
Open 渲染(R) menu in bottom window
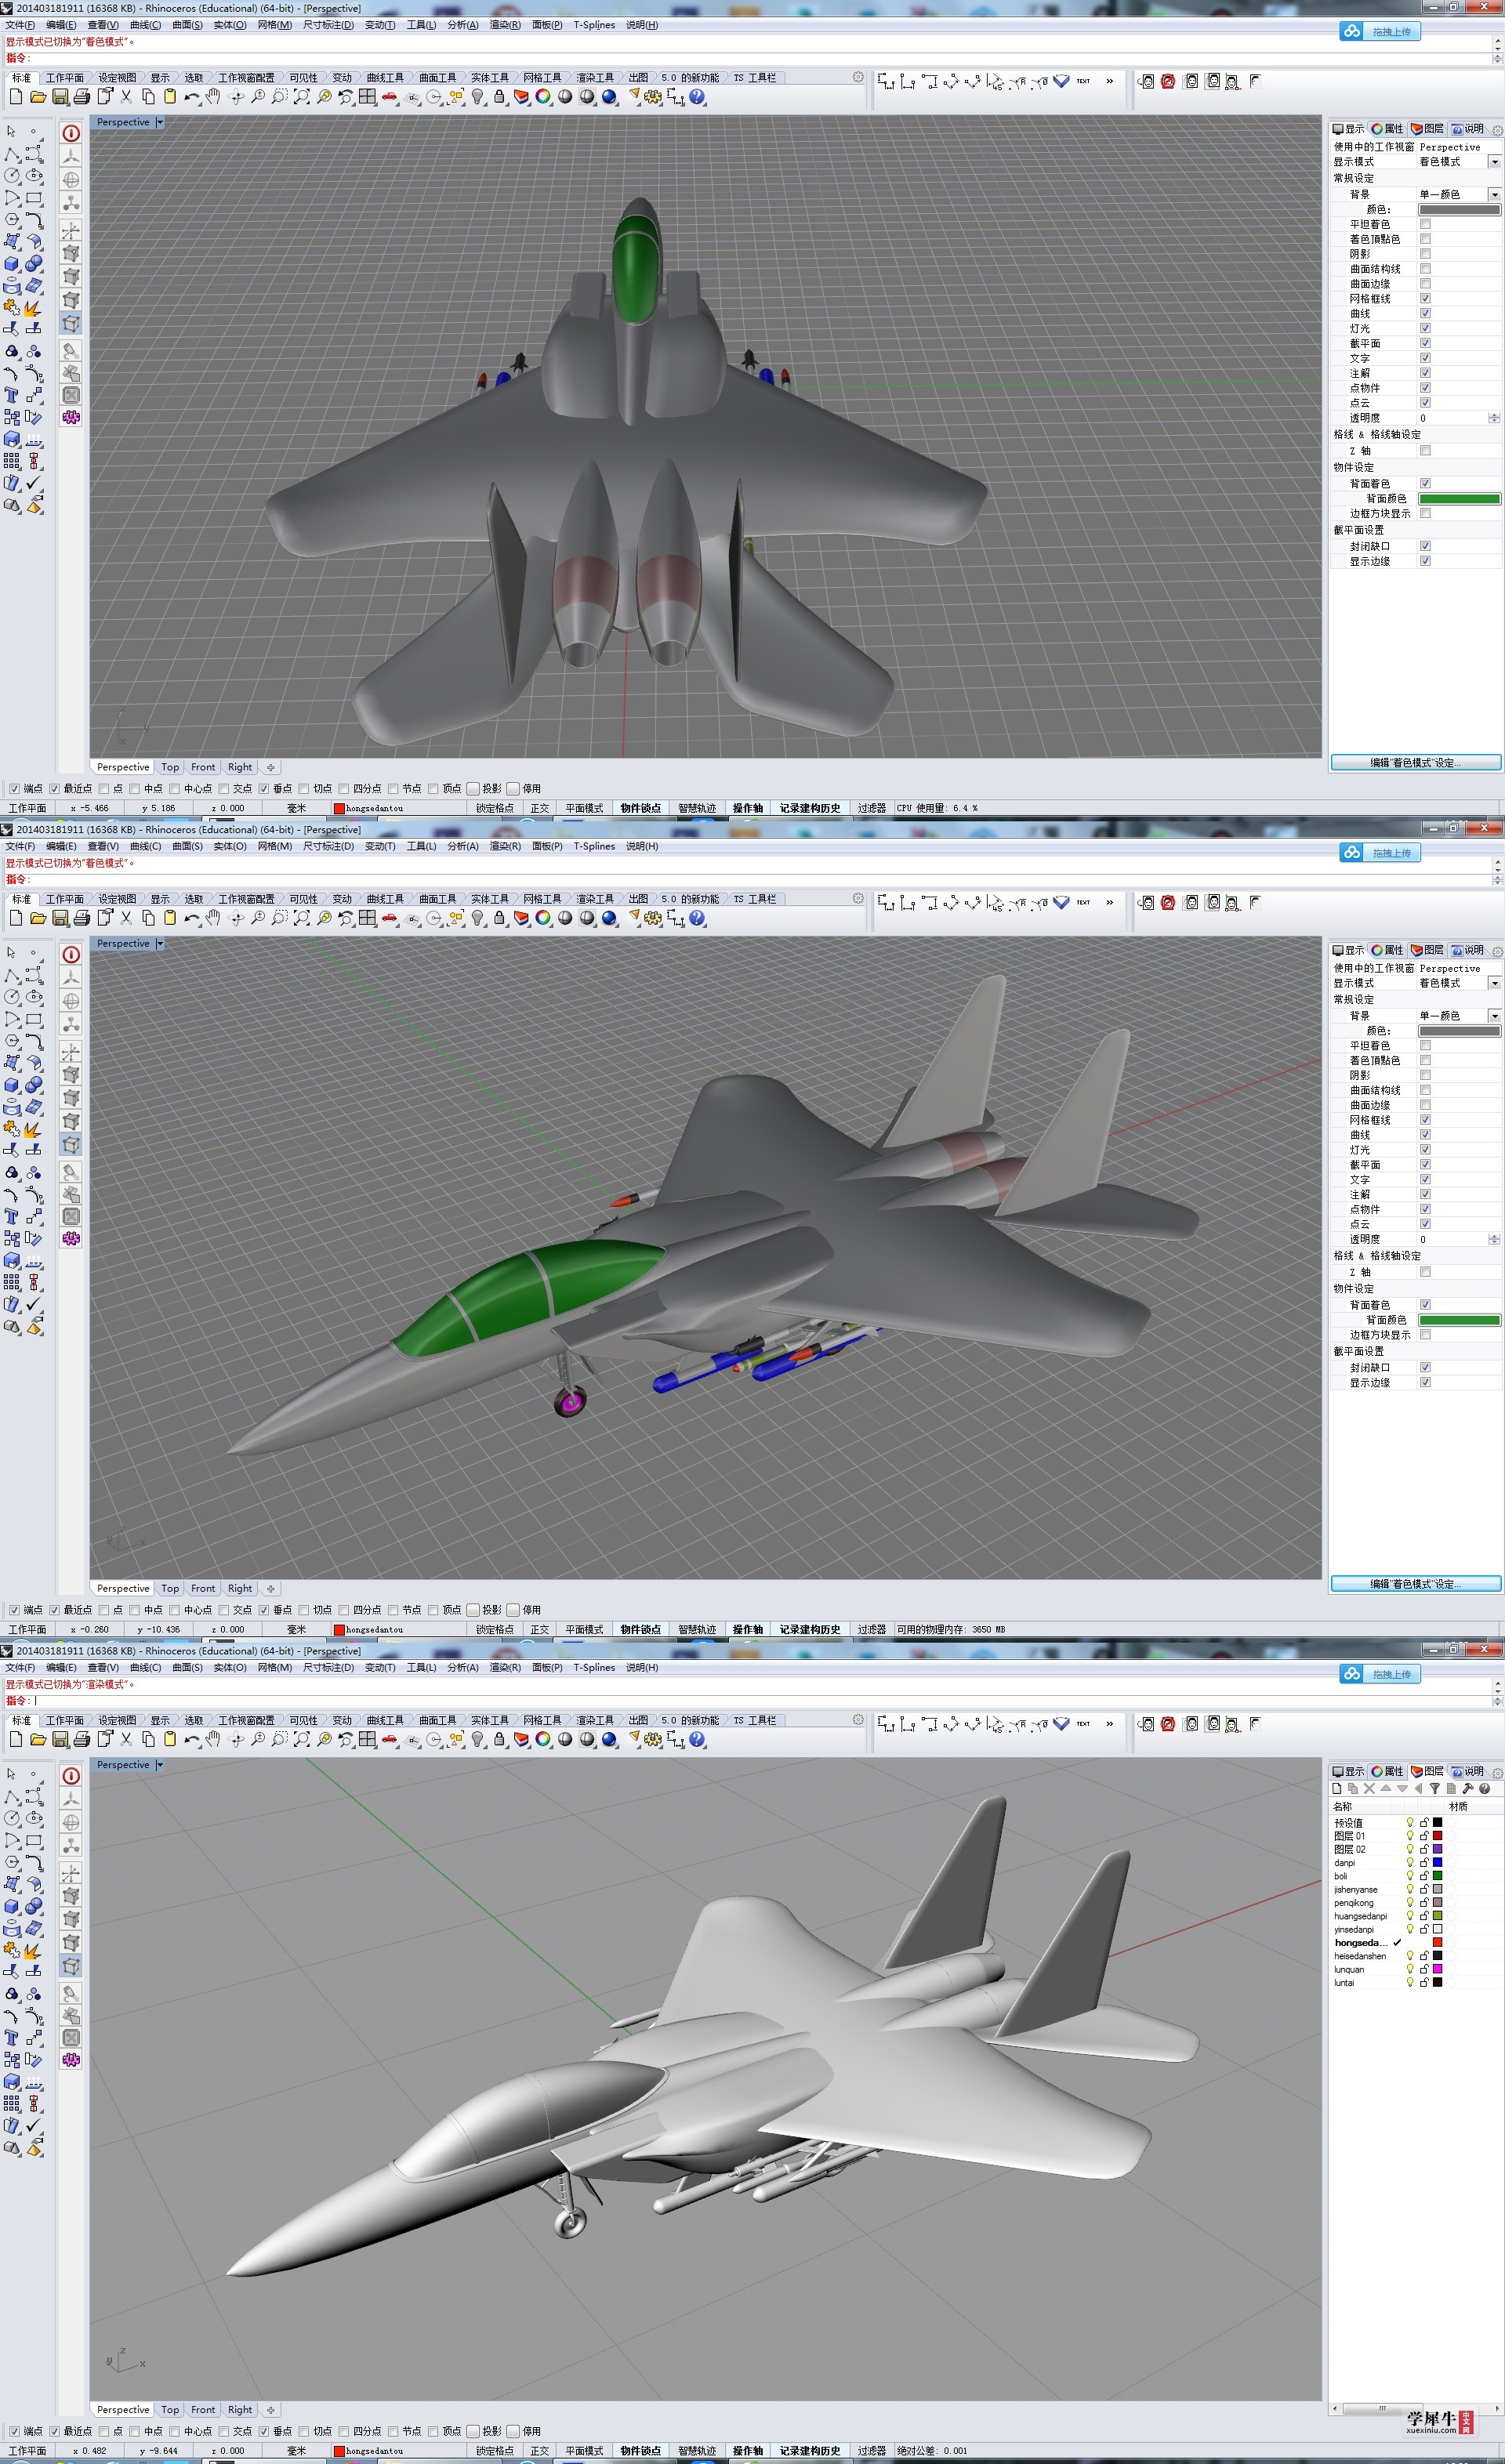[505, 1667]
